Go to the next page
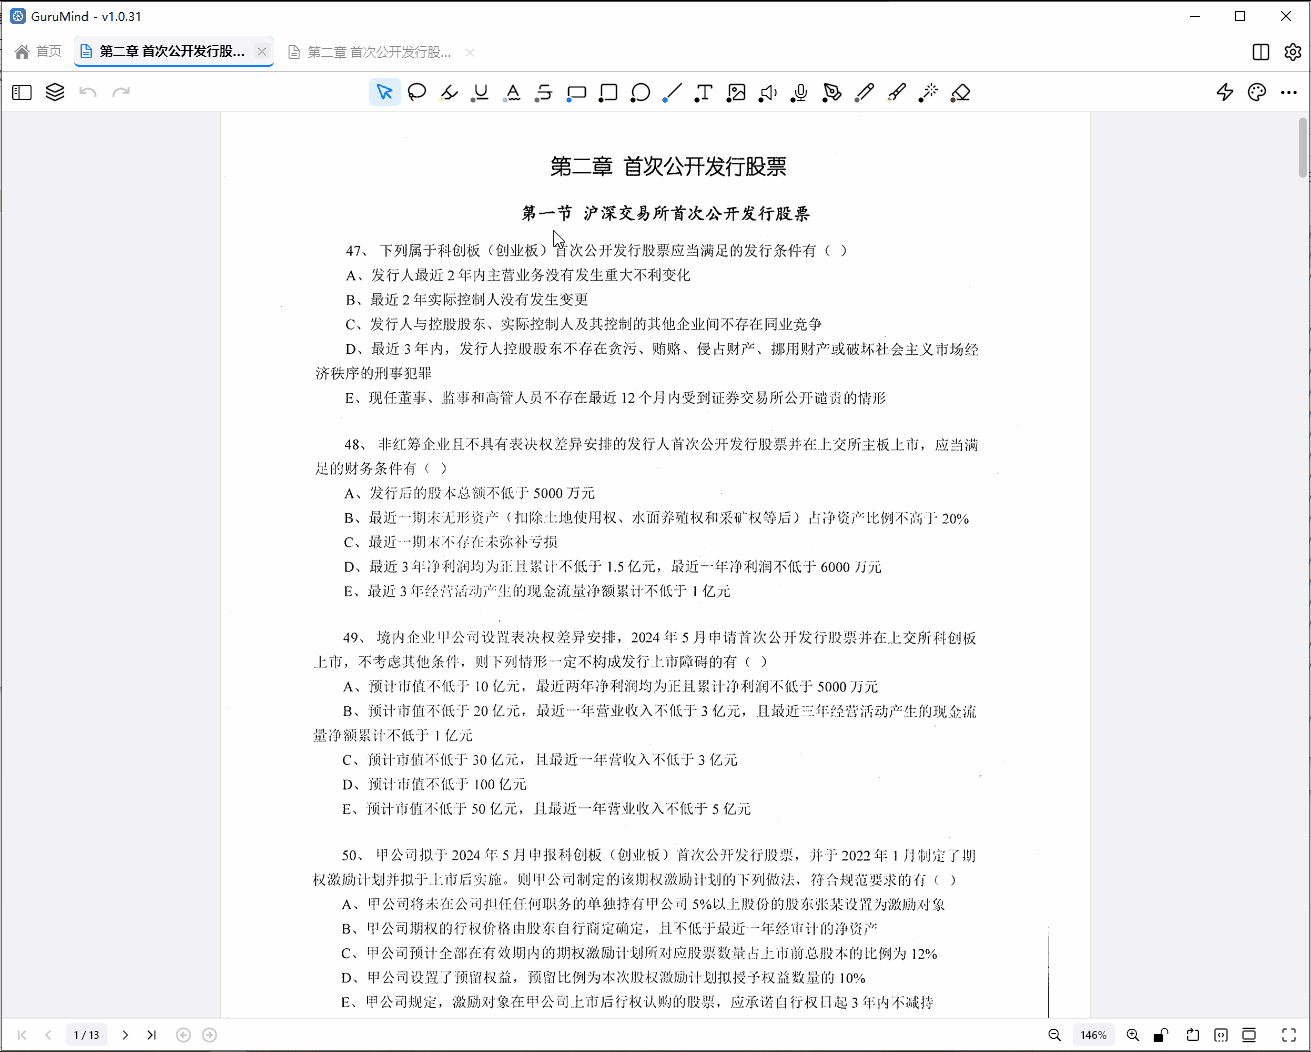 (125, 1035)
